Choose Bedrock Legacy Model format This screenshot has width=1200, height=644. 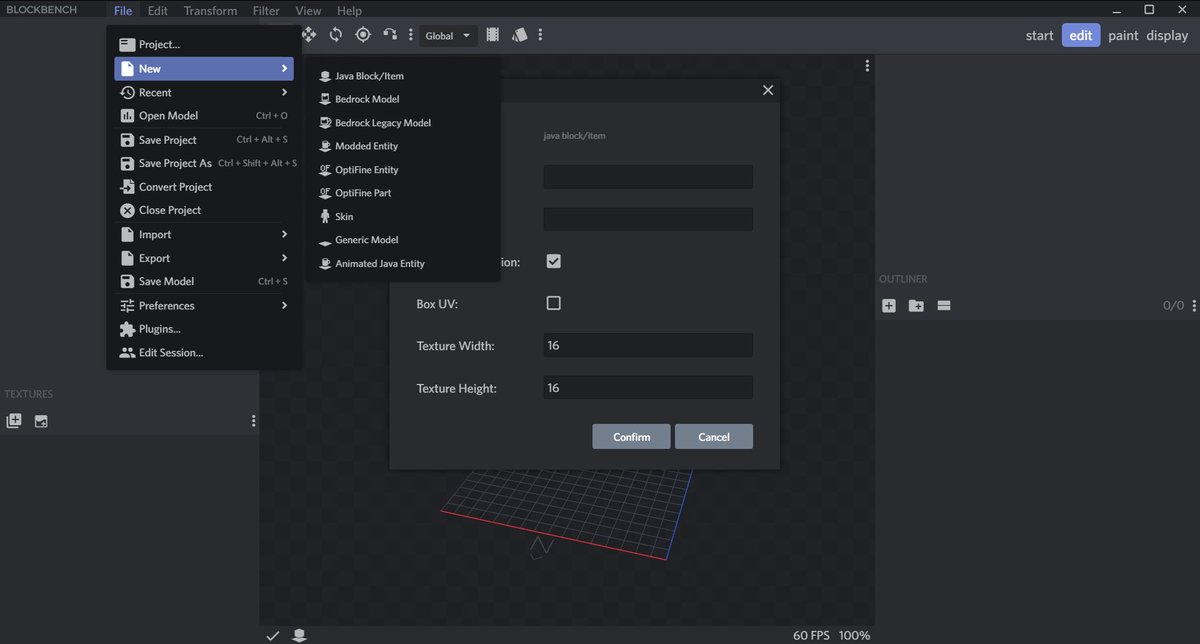[x=403, y=123]
